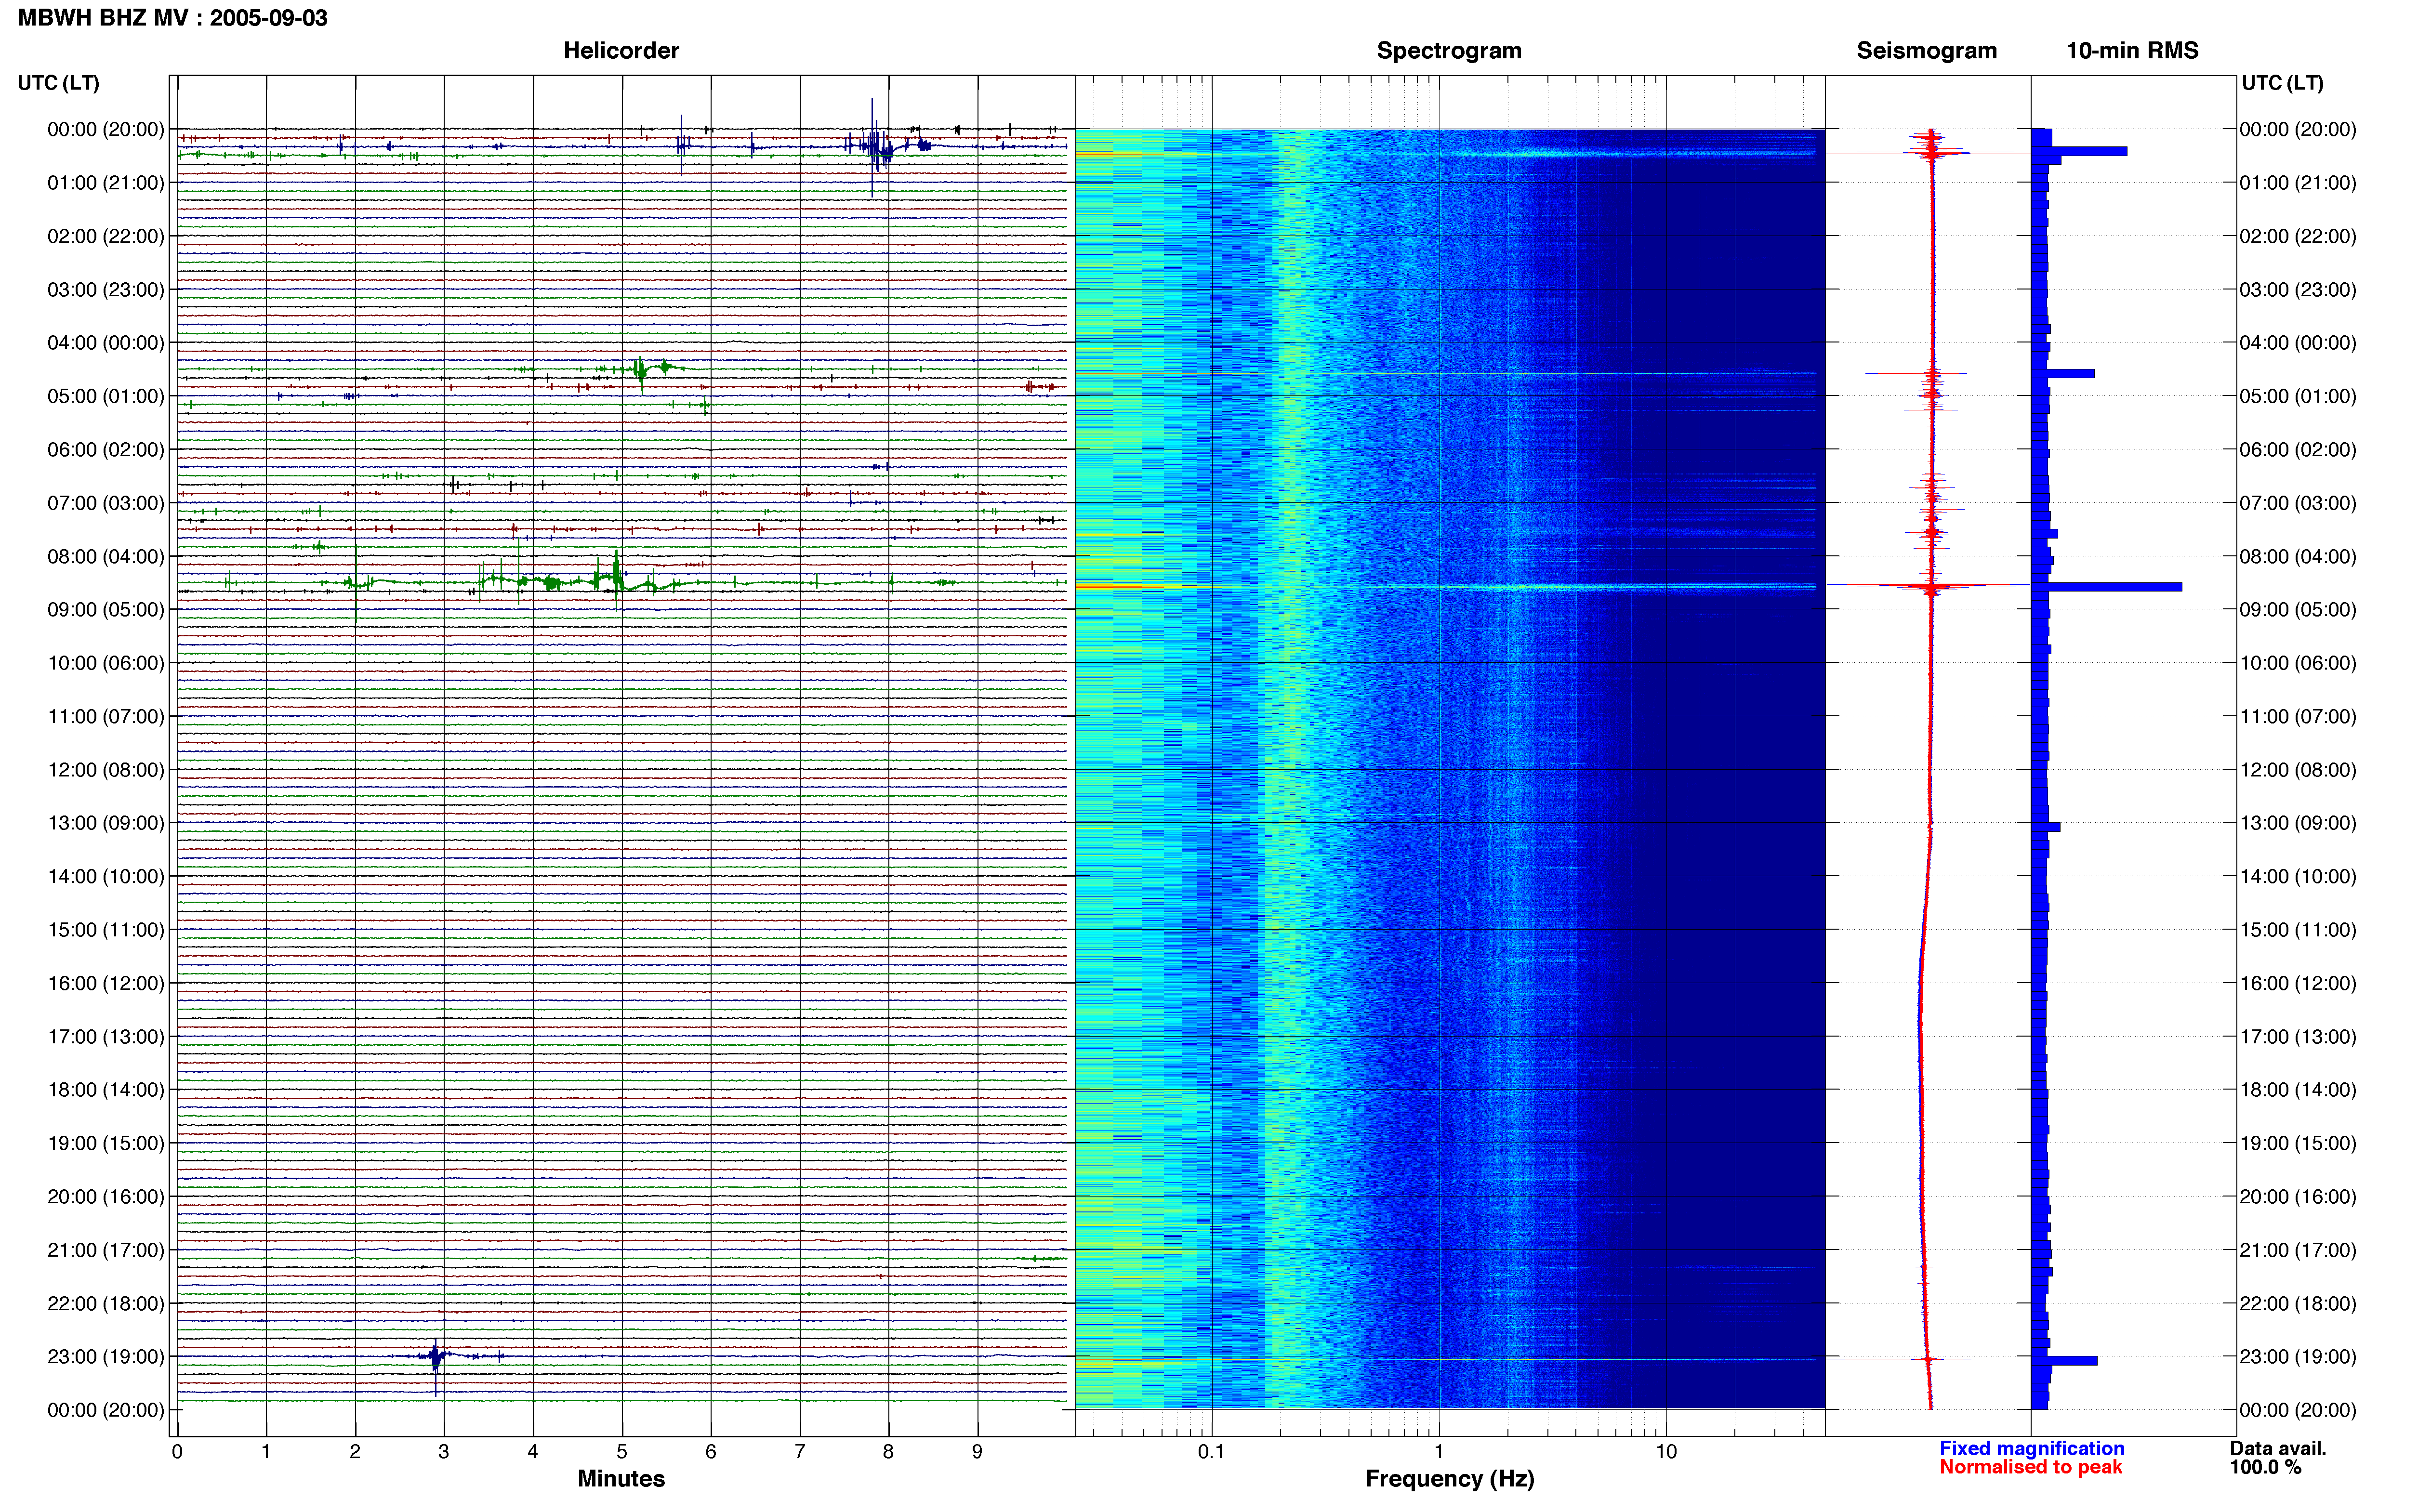
Task: Click the left '16:00 (12:00)' time label
Action: (x=106, y=983)
